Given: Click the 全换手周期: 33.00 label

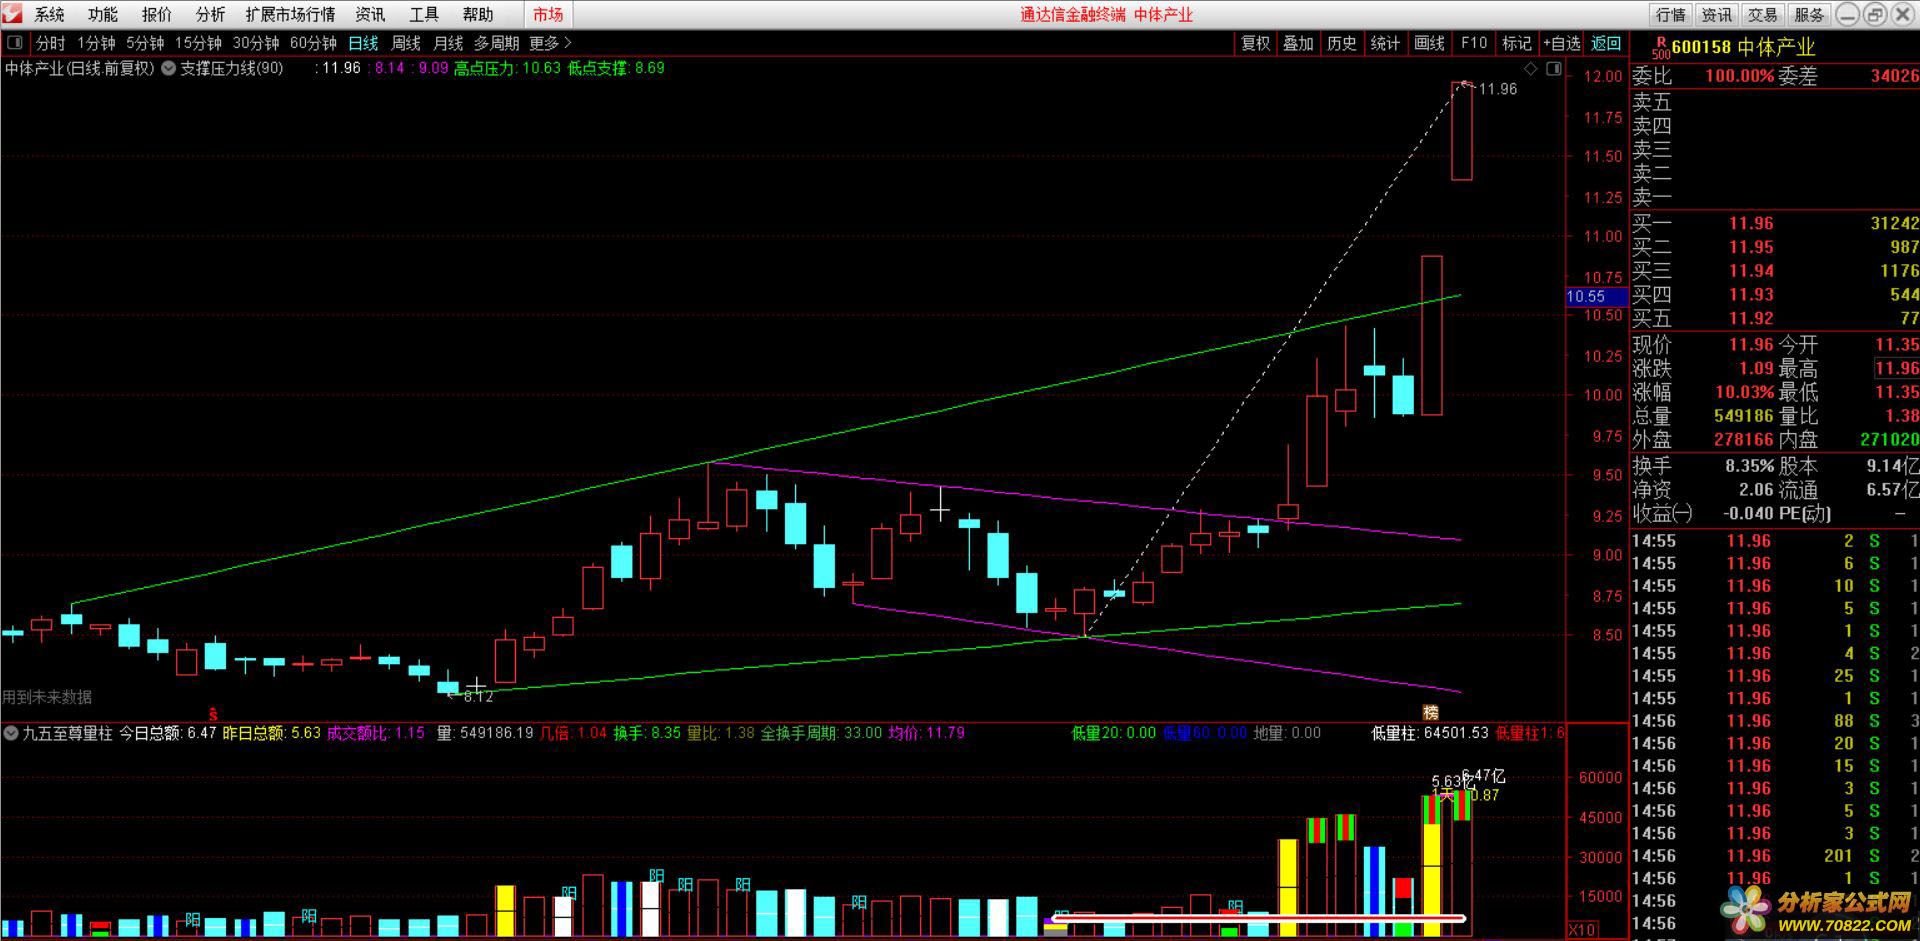Looking at the screenshot, I should pyautogui.click(x=821, y=733).
